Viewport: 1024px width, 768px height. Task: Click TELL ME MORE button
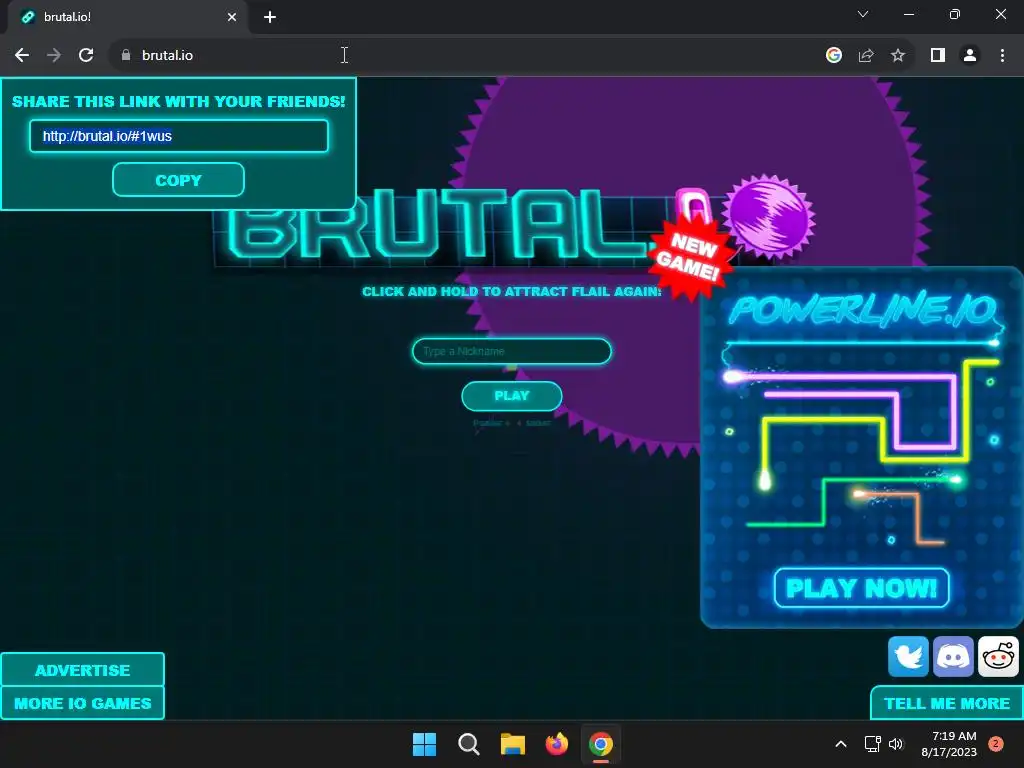[x=947, y=703]
